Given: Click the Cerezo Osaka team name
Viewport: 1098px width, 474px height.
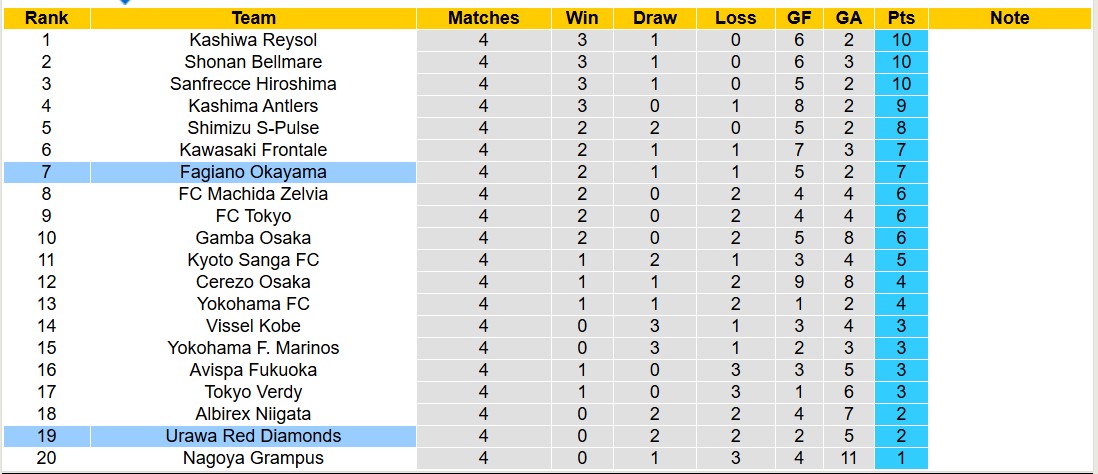Looking at the screenshot, I should 253,282.
